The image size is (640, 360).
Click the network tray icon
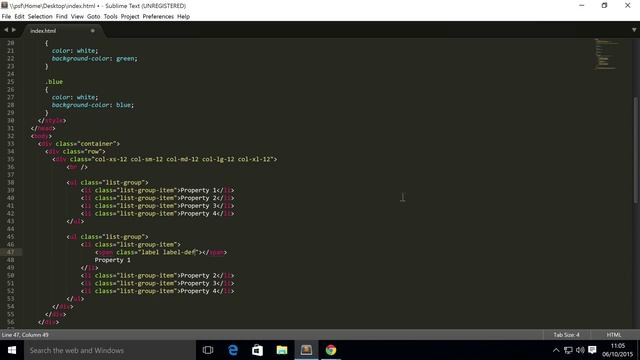568,350
